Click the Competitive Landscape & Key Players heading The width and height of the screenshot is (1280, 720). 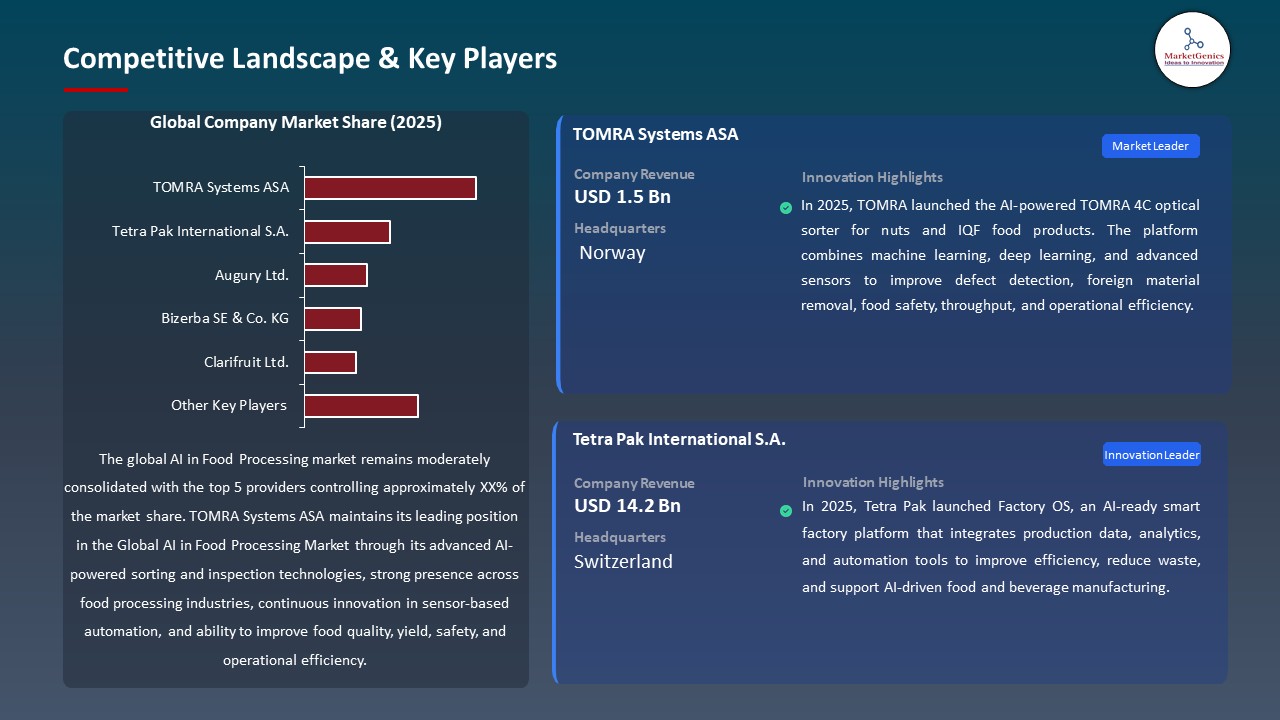[310, 58]
